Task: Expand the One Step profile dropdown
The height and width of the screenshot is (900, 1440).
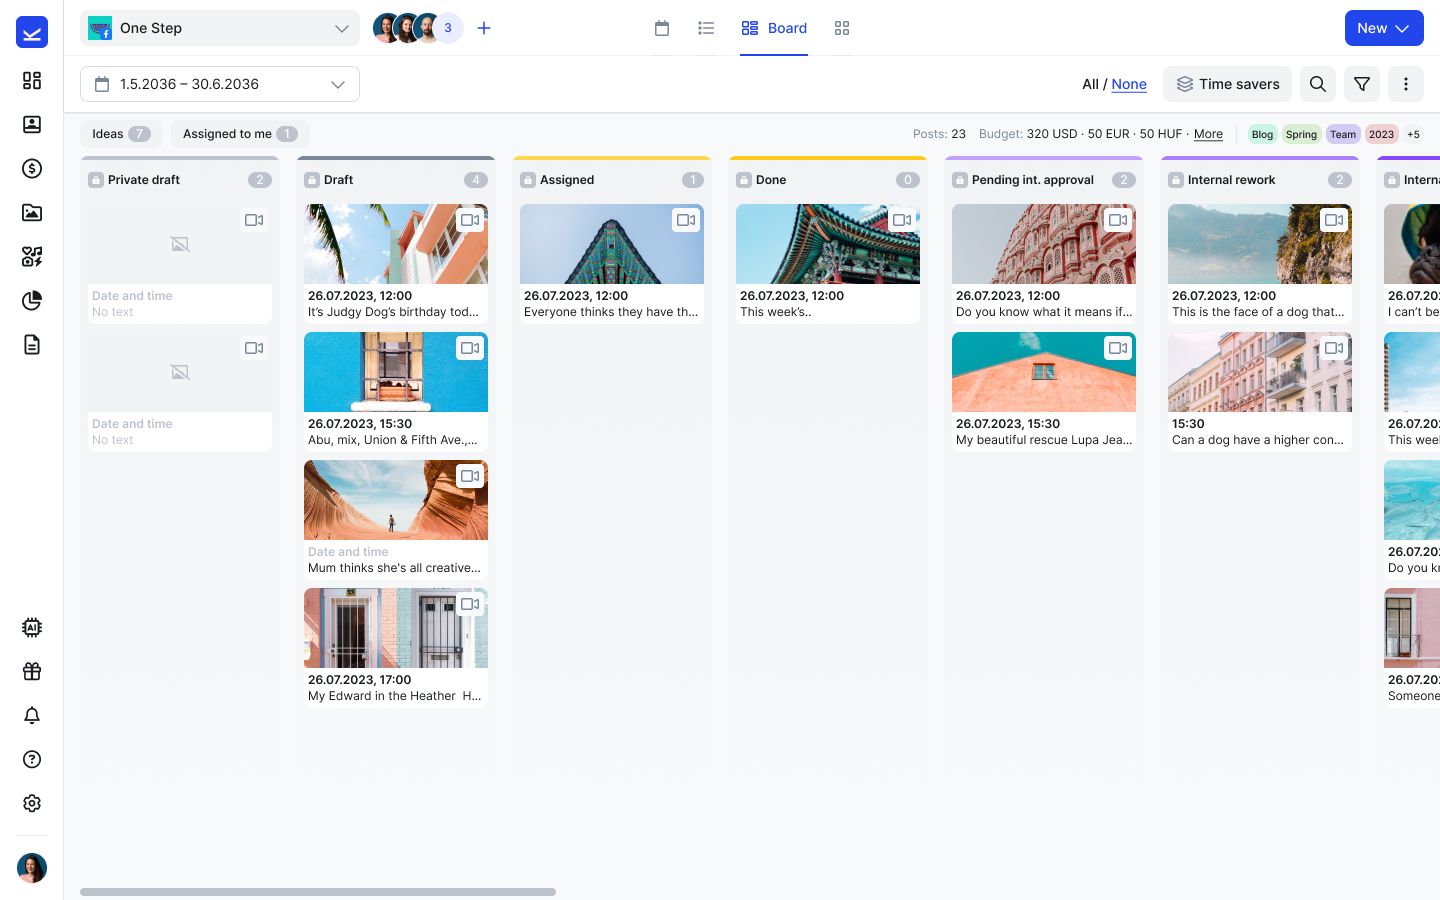Action: tap(220, 28)
